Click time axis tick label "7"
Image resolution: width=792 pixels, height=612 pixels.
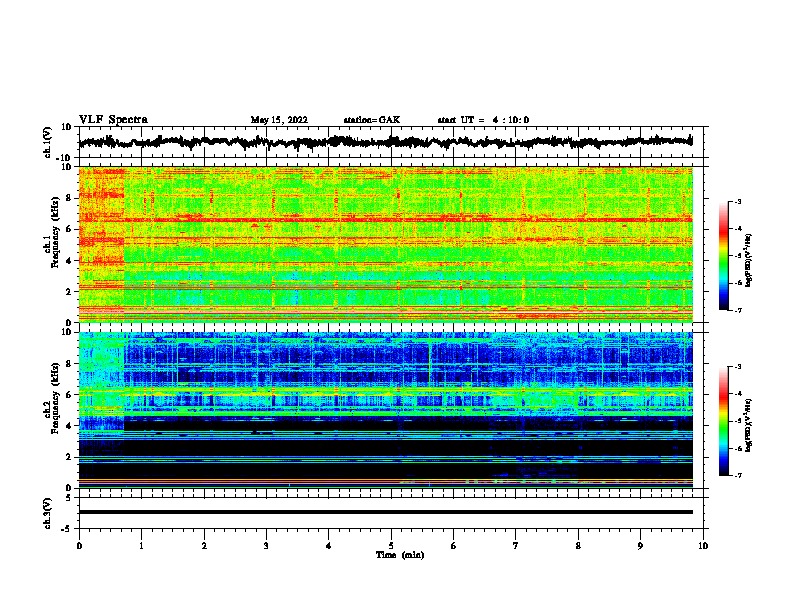[x=516, y=546]
